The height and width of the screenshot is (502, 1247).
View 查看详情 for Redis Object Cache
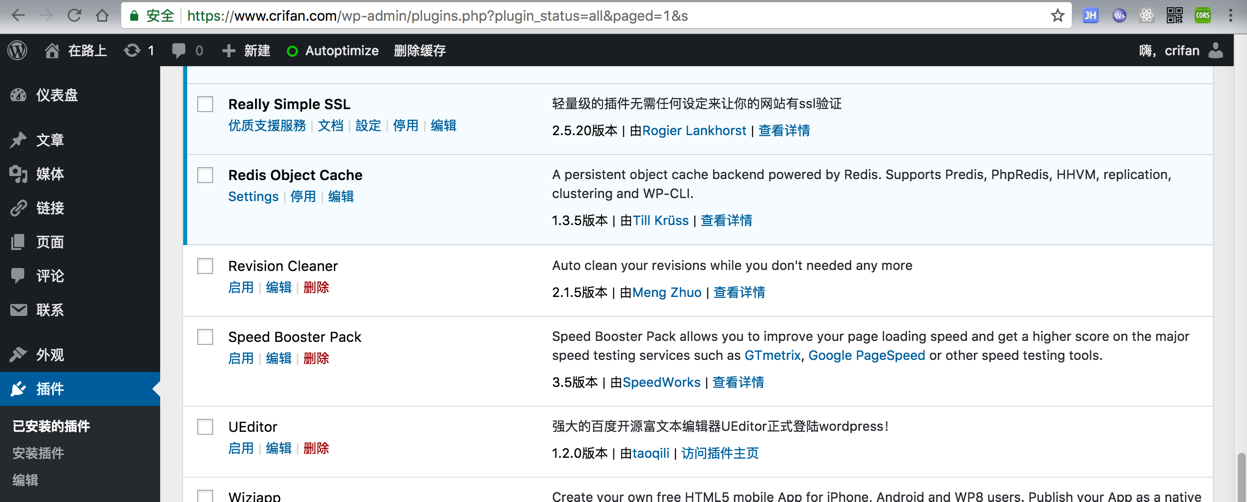click(x=726, y=221)
